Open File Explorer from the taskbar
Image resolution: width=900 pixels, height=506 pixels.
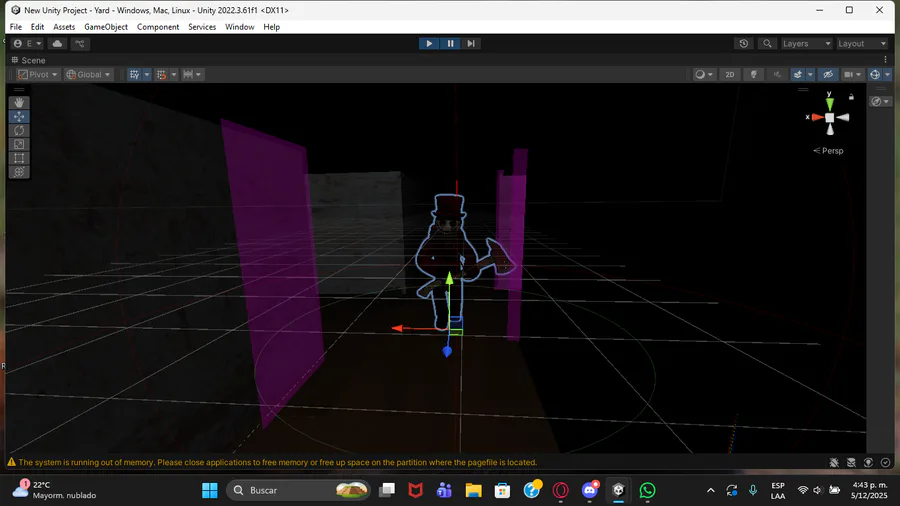click(474, 491)
